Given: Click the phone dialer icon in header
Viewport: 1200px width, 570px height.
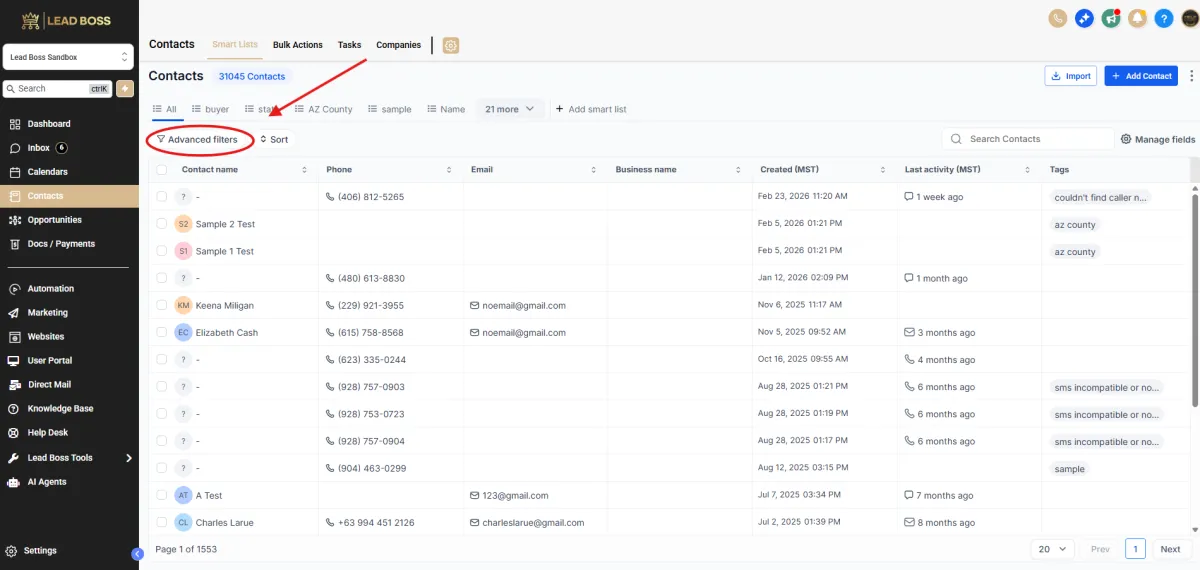Looking at the screenshot, I should (x=1058, y=18).
